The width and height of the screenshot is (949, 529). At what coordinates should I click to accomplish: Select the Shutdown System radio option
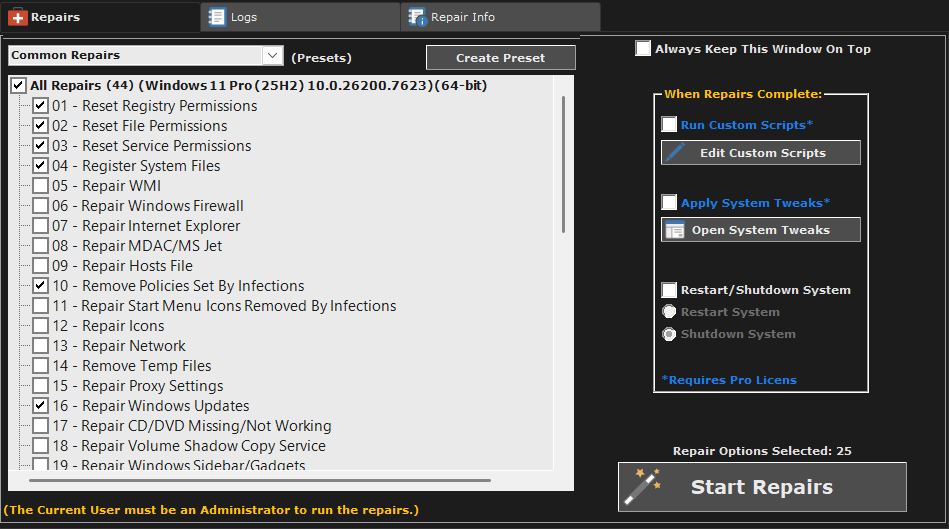tap(669, 334)
